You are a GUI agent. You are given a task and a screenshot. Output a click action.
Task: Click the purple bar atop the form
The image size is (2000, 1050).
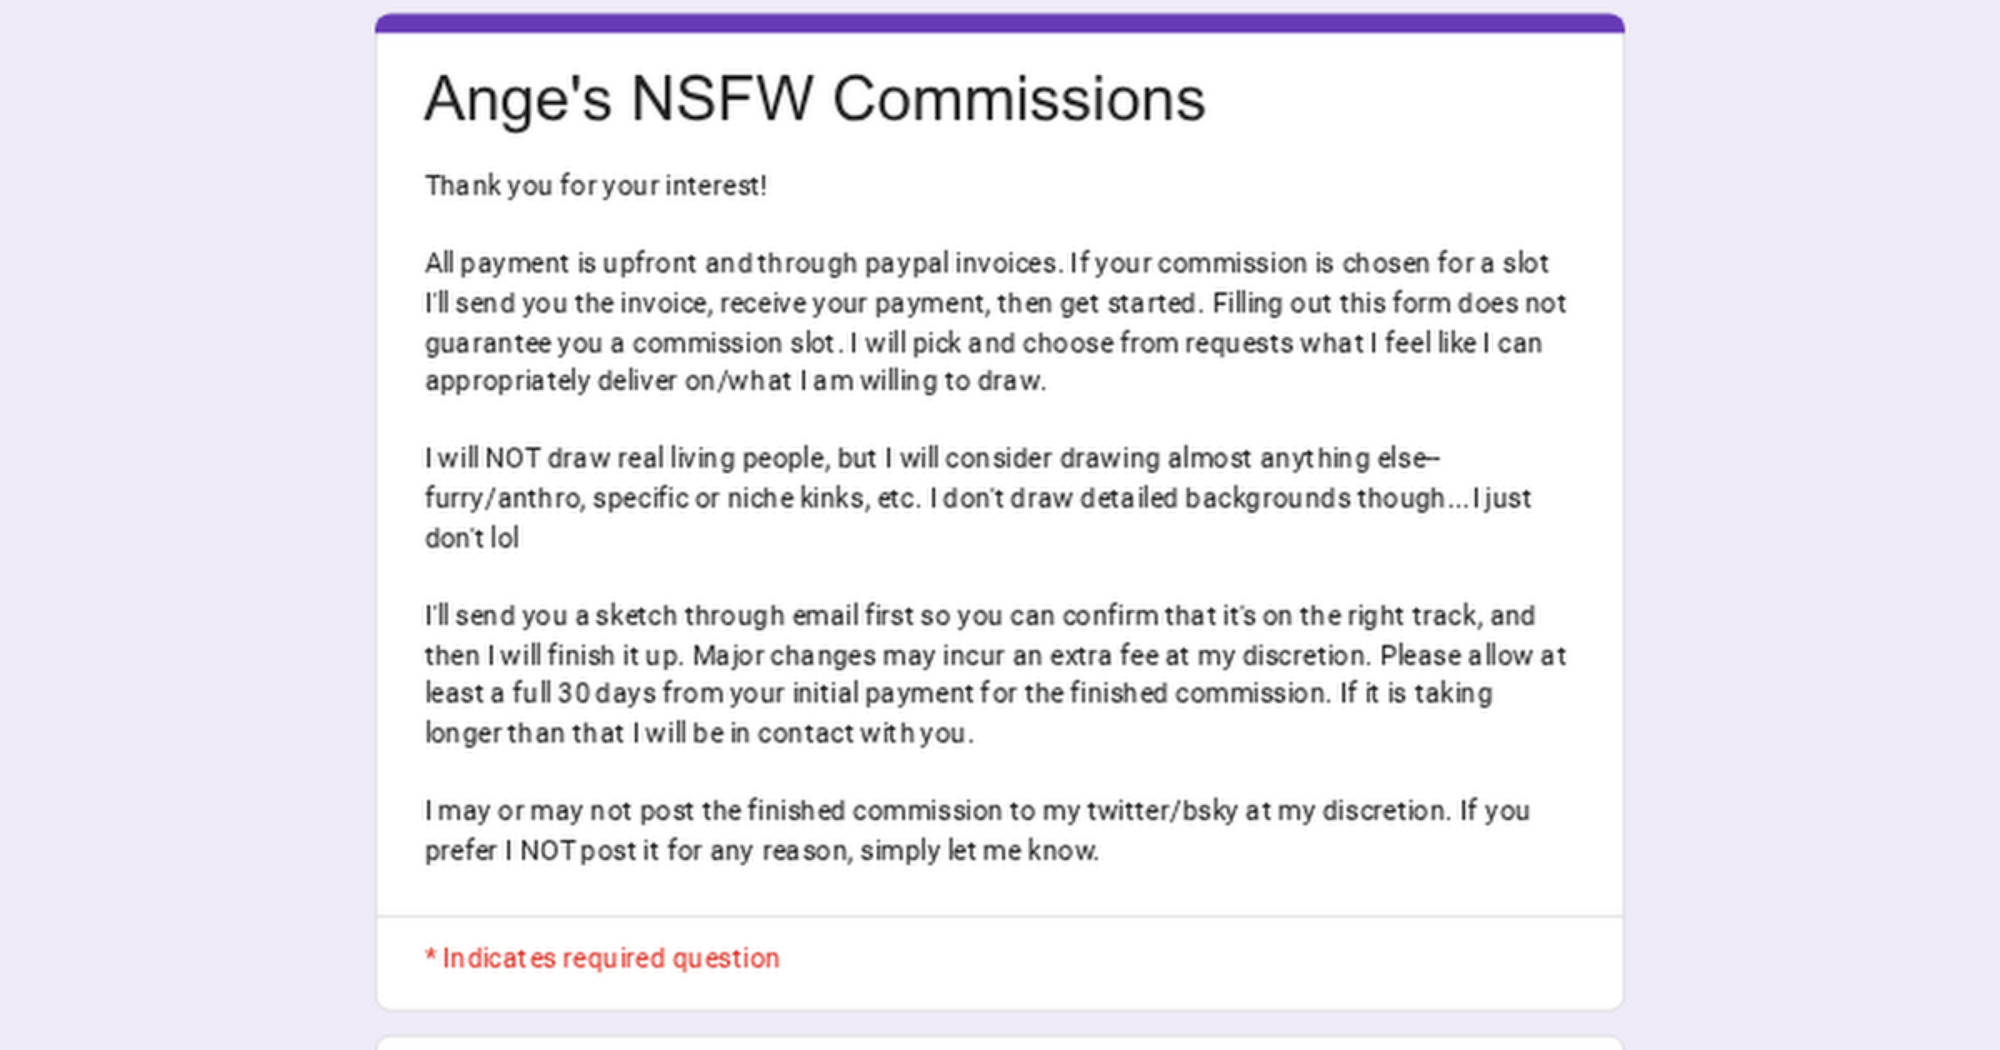999,22
